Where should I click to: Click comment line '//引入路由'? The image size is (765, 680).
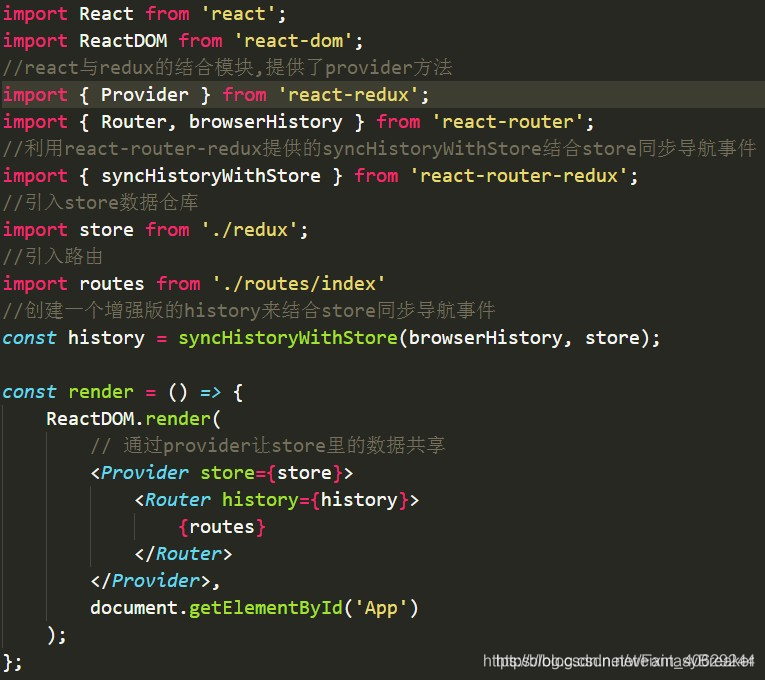(x=53, y=257)
